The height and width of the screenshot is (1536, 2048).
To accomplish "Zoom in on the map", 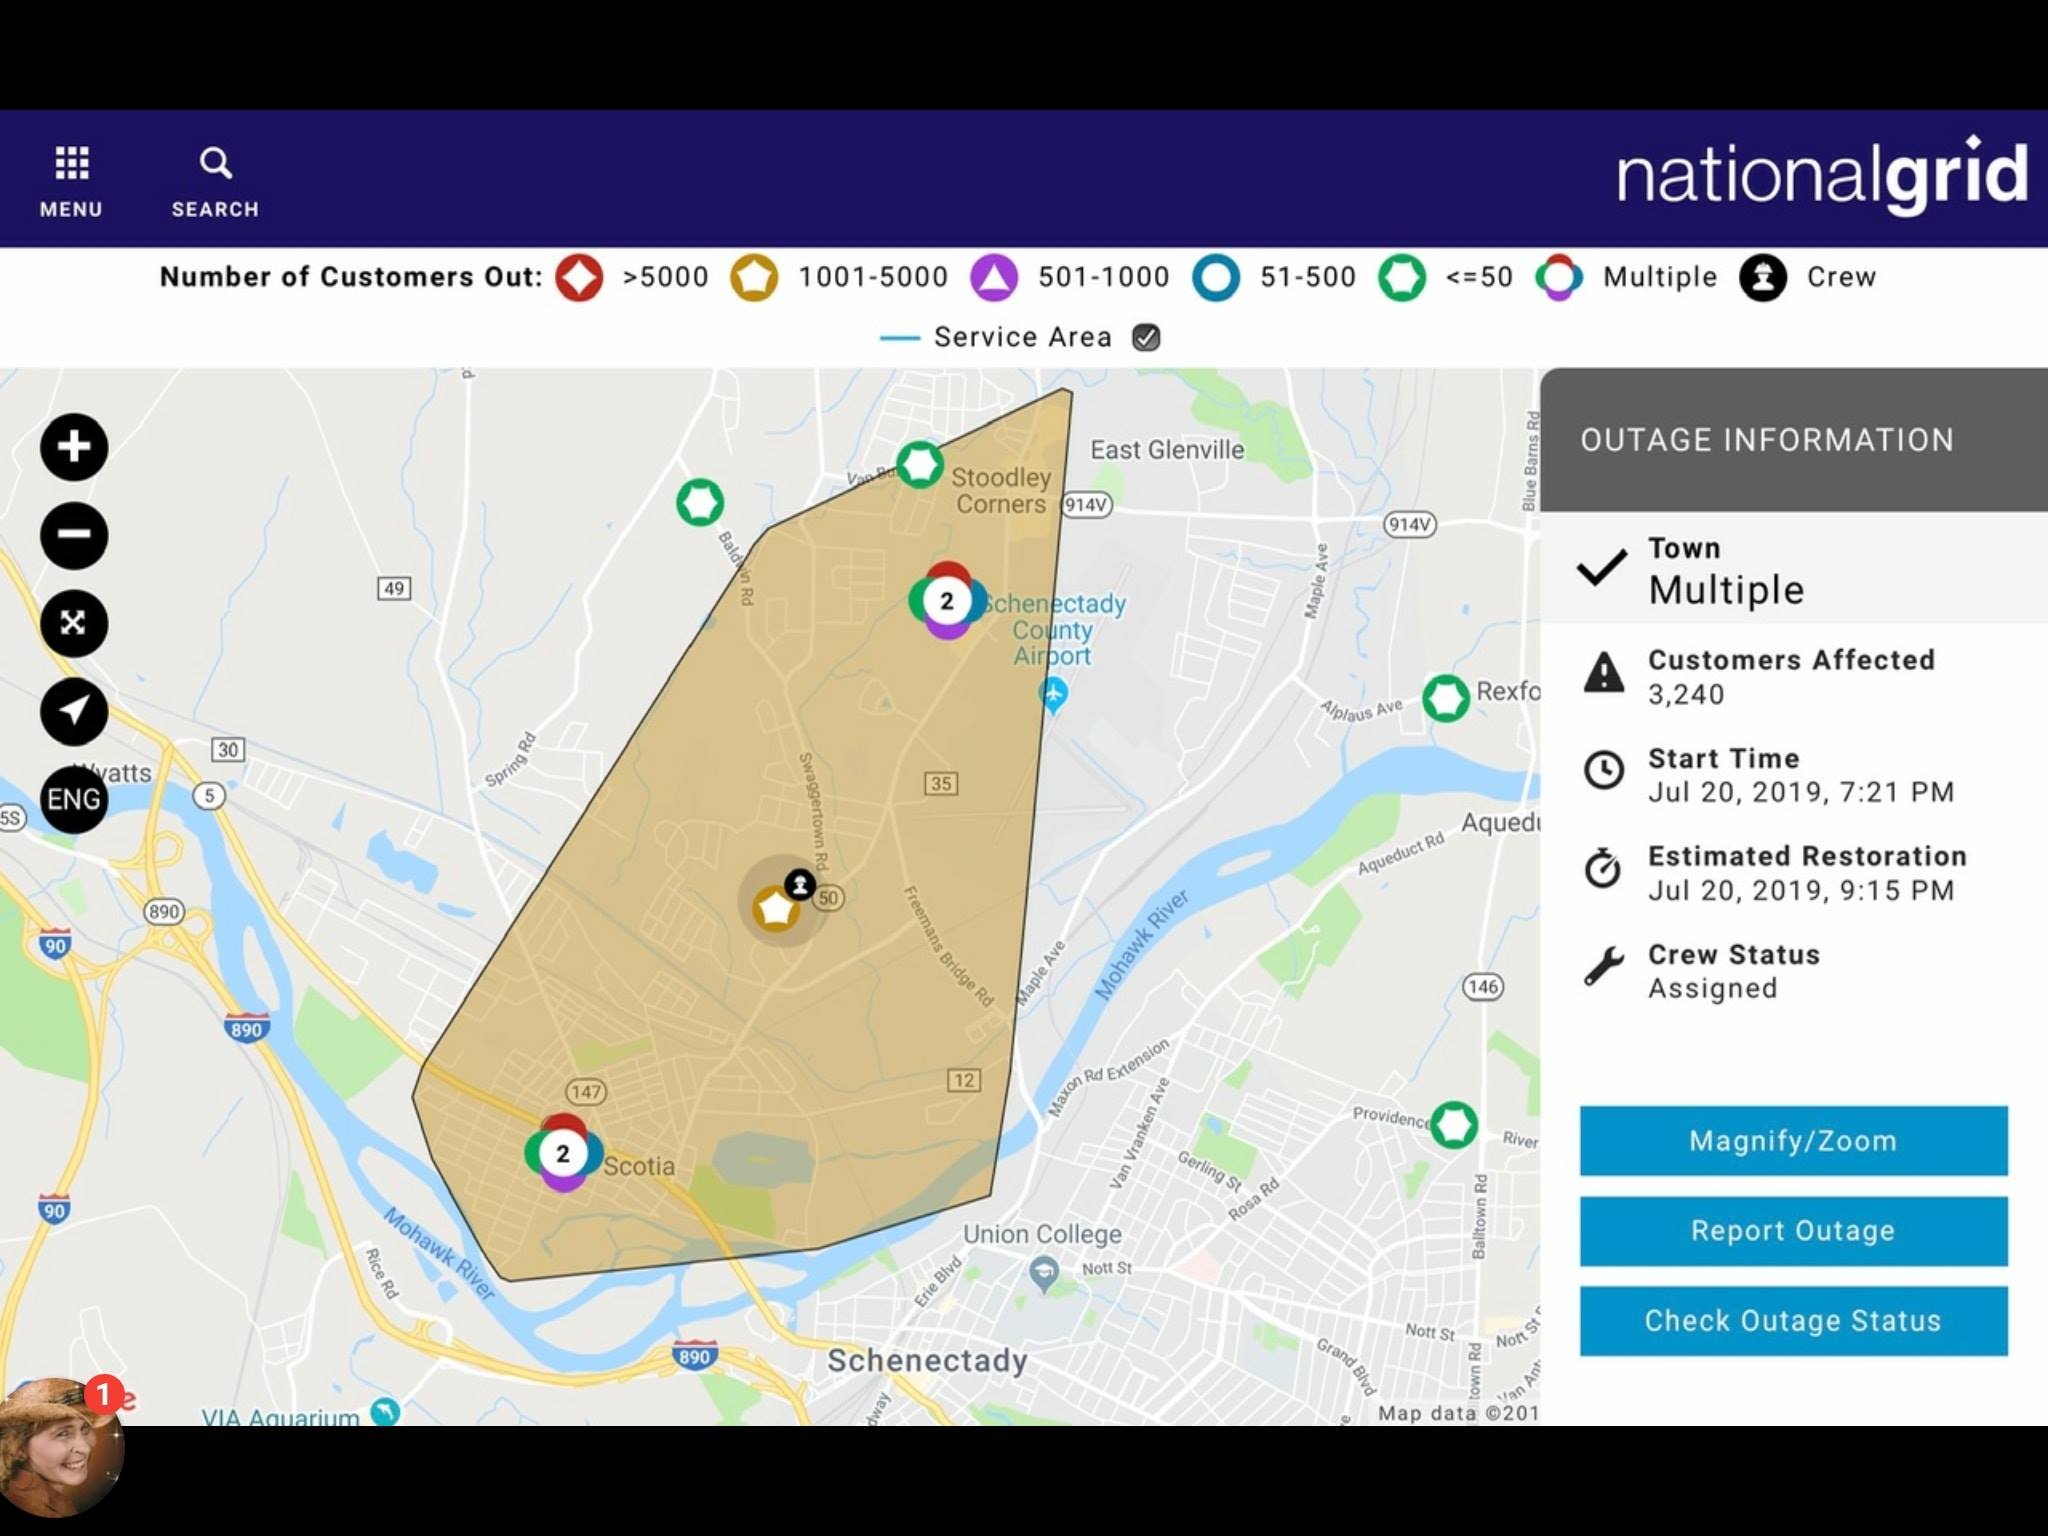I will tap(74, 446).
